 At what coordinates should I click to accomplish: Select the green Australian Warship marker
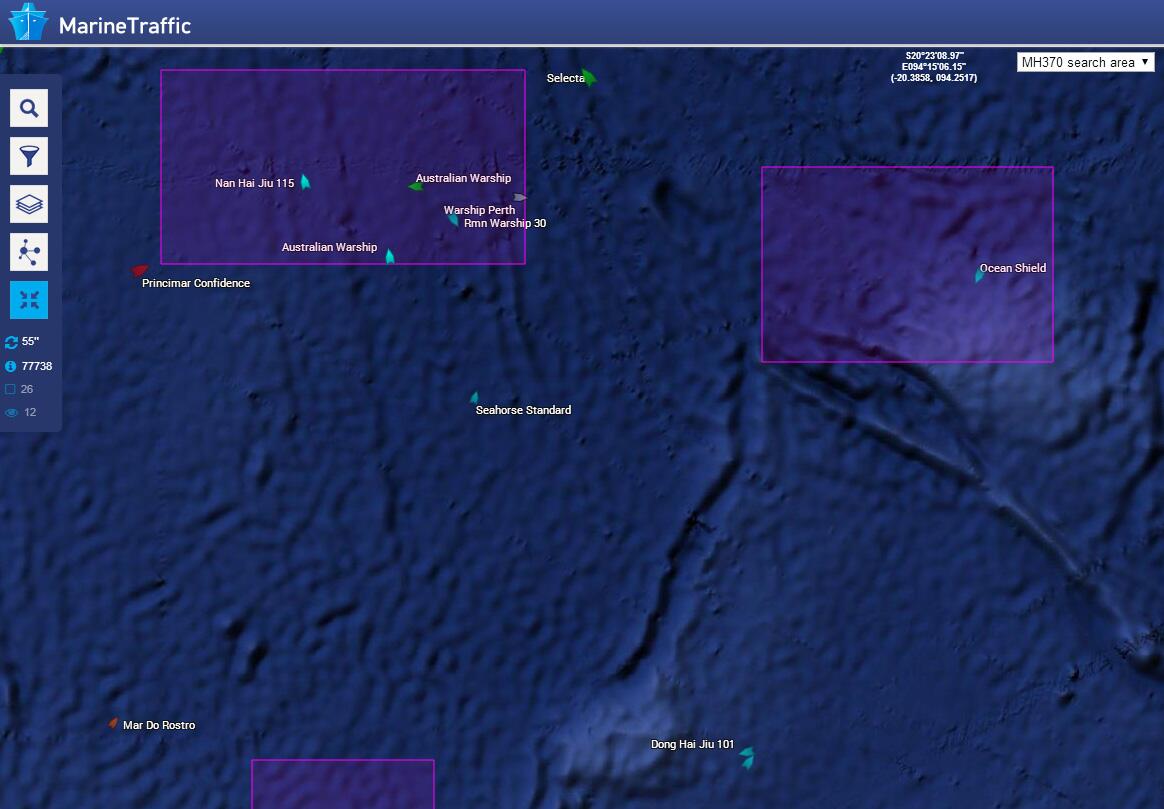(x=416, y=186)
